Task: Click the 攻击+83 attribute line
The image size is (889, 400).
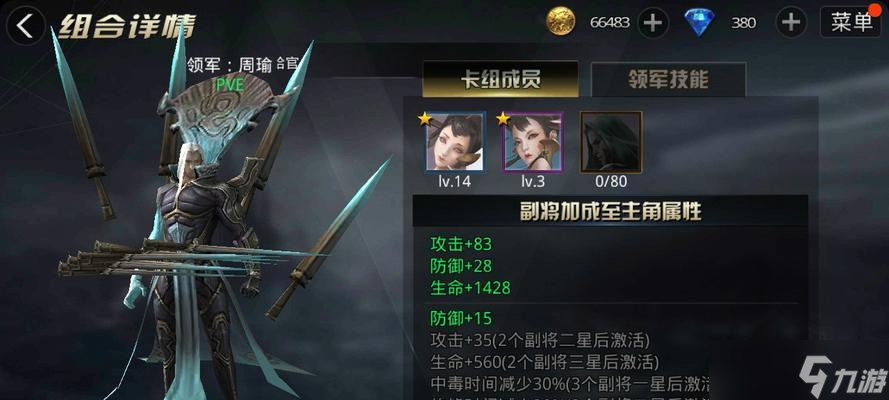Action: [x=461, y=244]
